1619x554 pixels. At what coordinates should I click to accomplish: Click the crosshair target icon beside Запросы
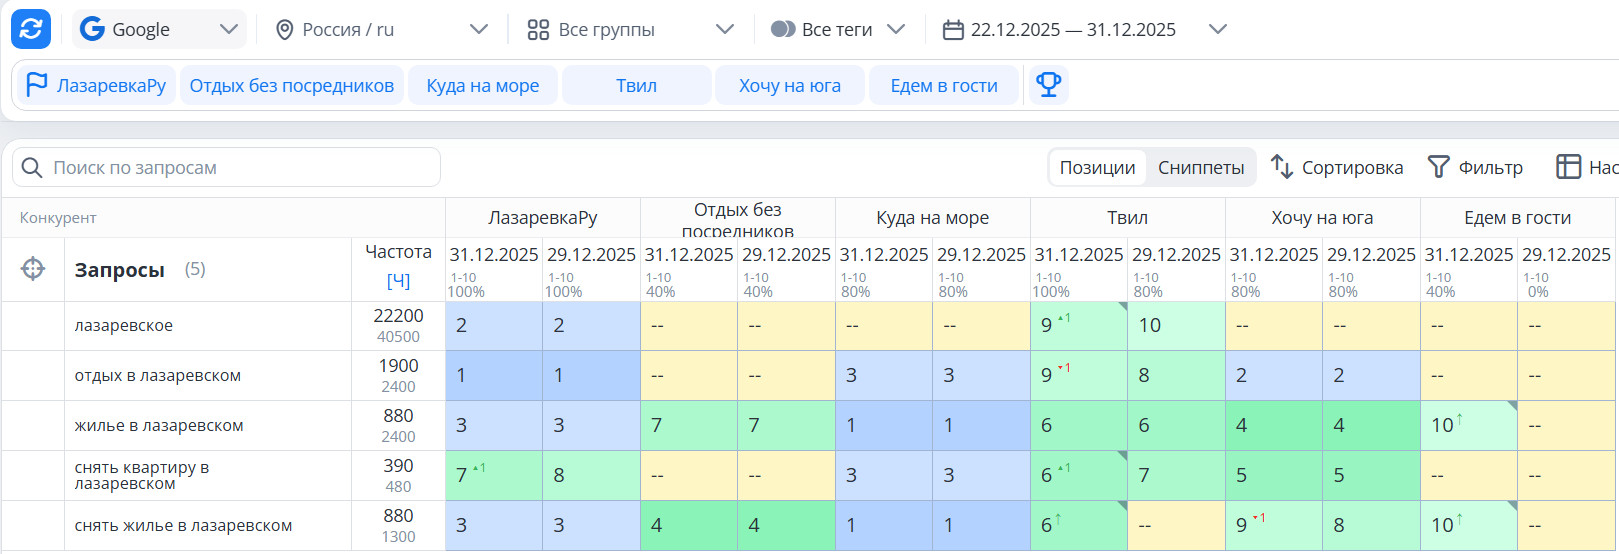point(33,269)
